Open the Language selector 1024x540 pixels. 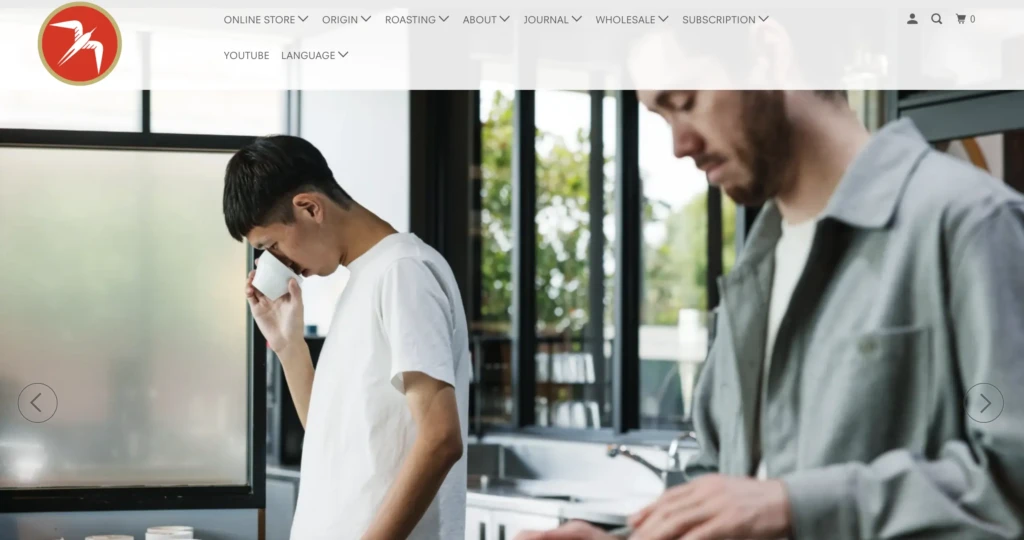point(314,56)
